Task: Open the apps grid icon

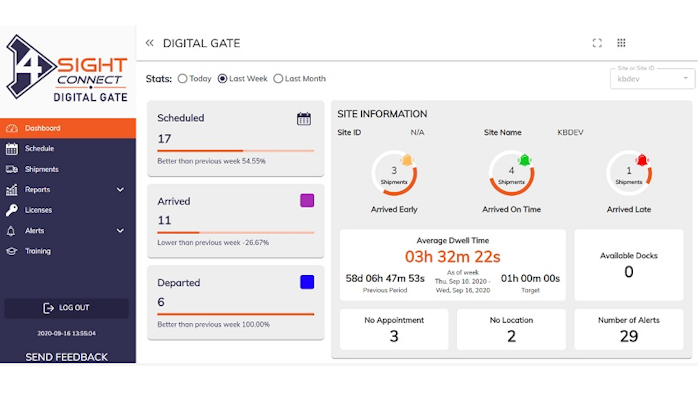Action: click(x=621, y=43)
